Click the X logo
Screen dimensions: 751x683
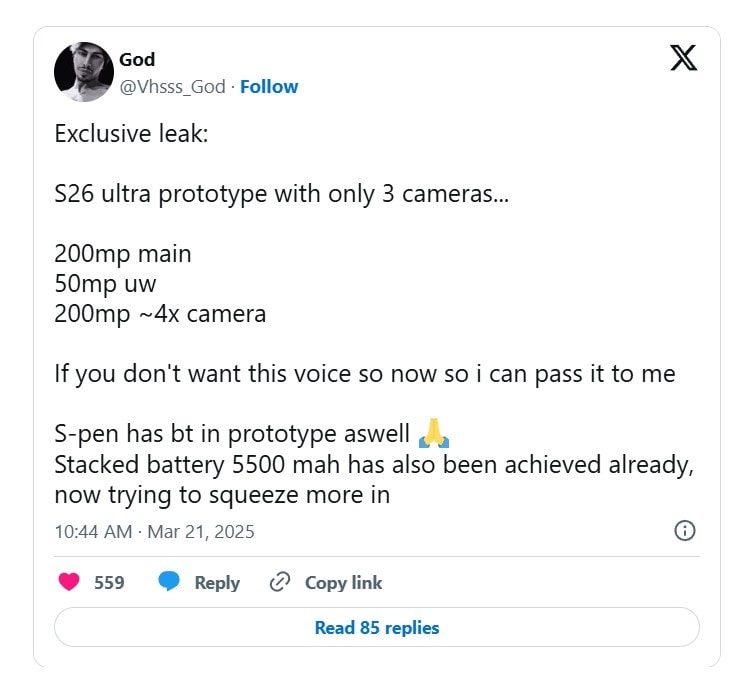pyautogui.click(x=683, y=59)
